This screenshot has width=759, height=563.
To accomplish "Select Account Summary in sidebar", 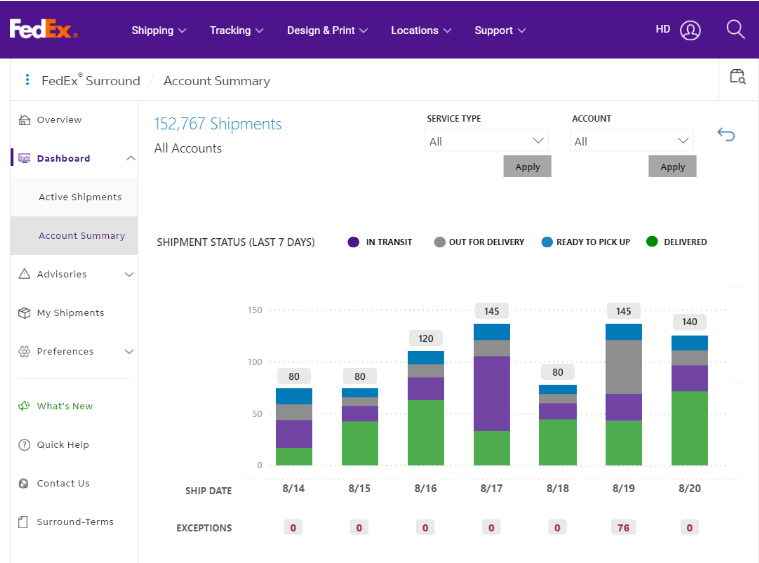I will [x=74, y=236].
